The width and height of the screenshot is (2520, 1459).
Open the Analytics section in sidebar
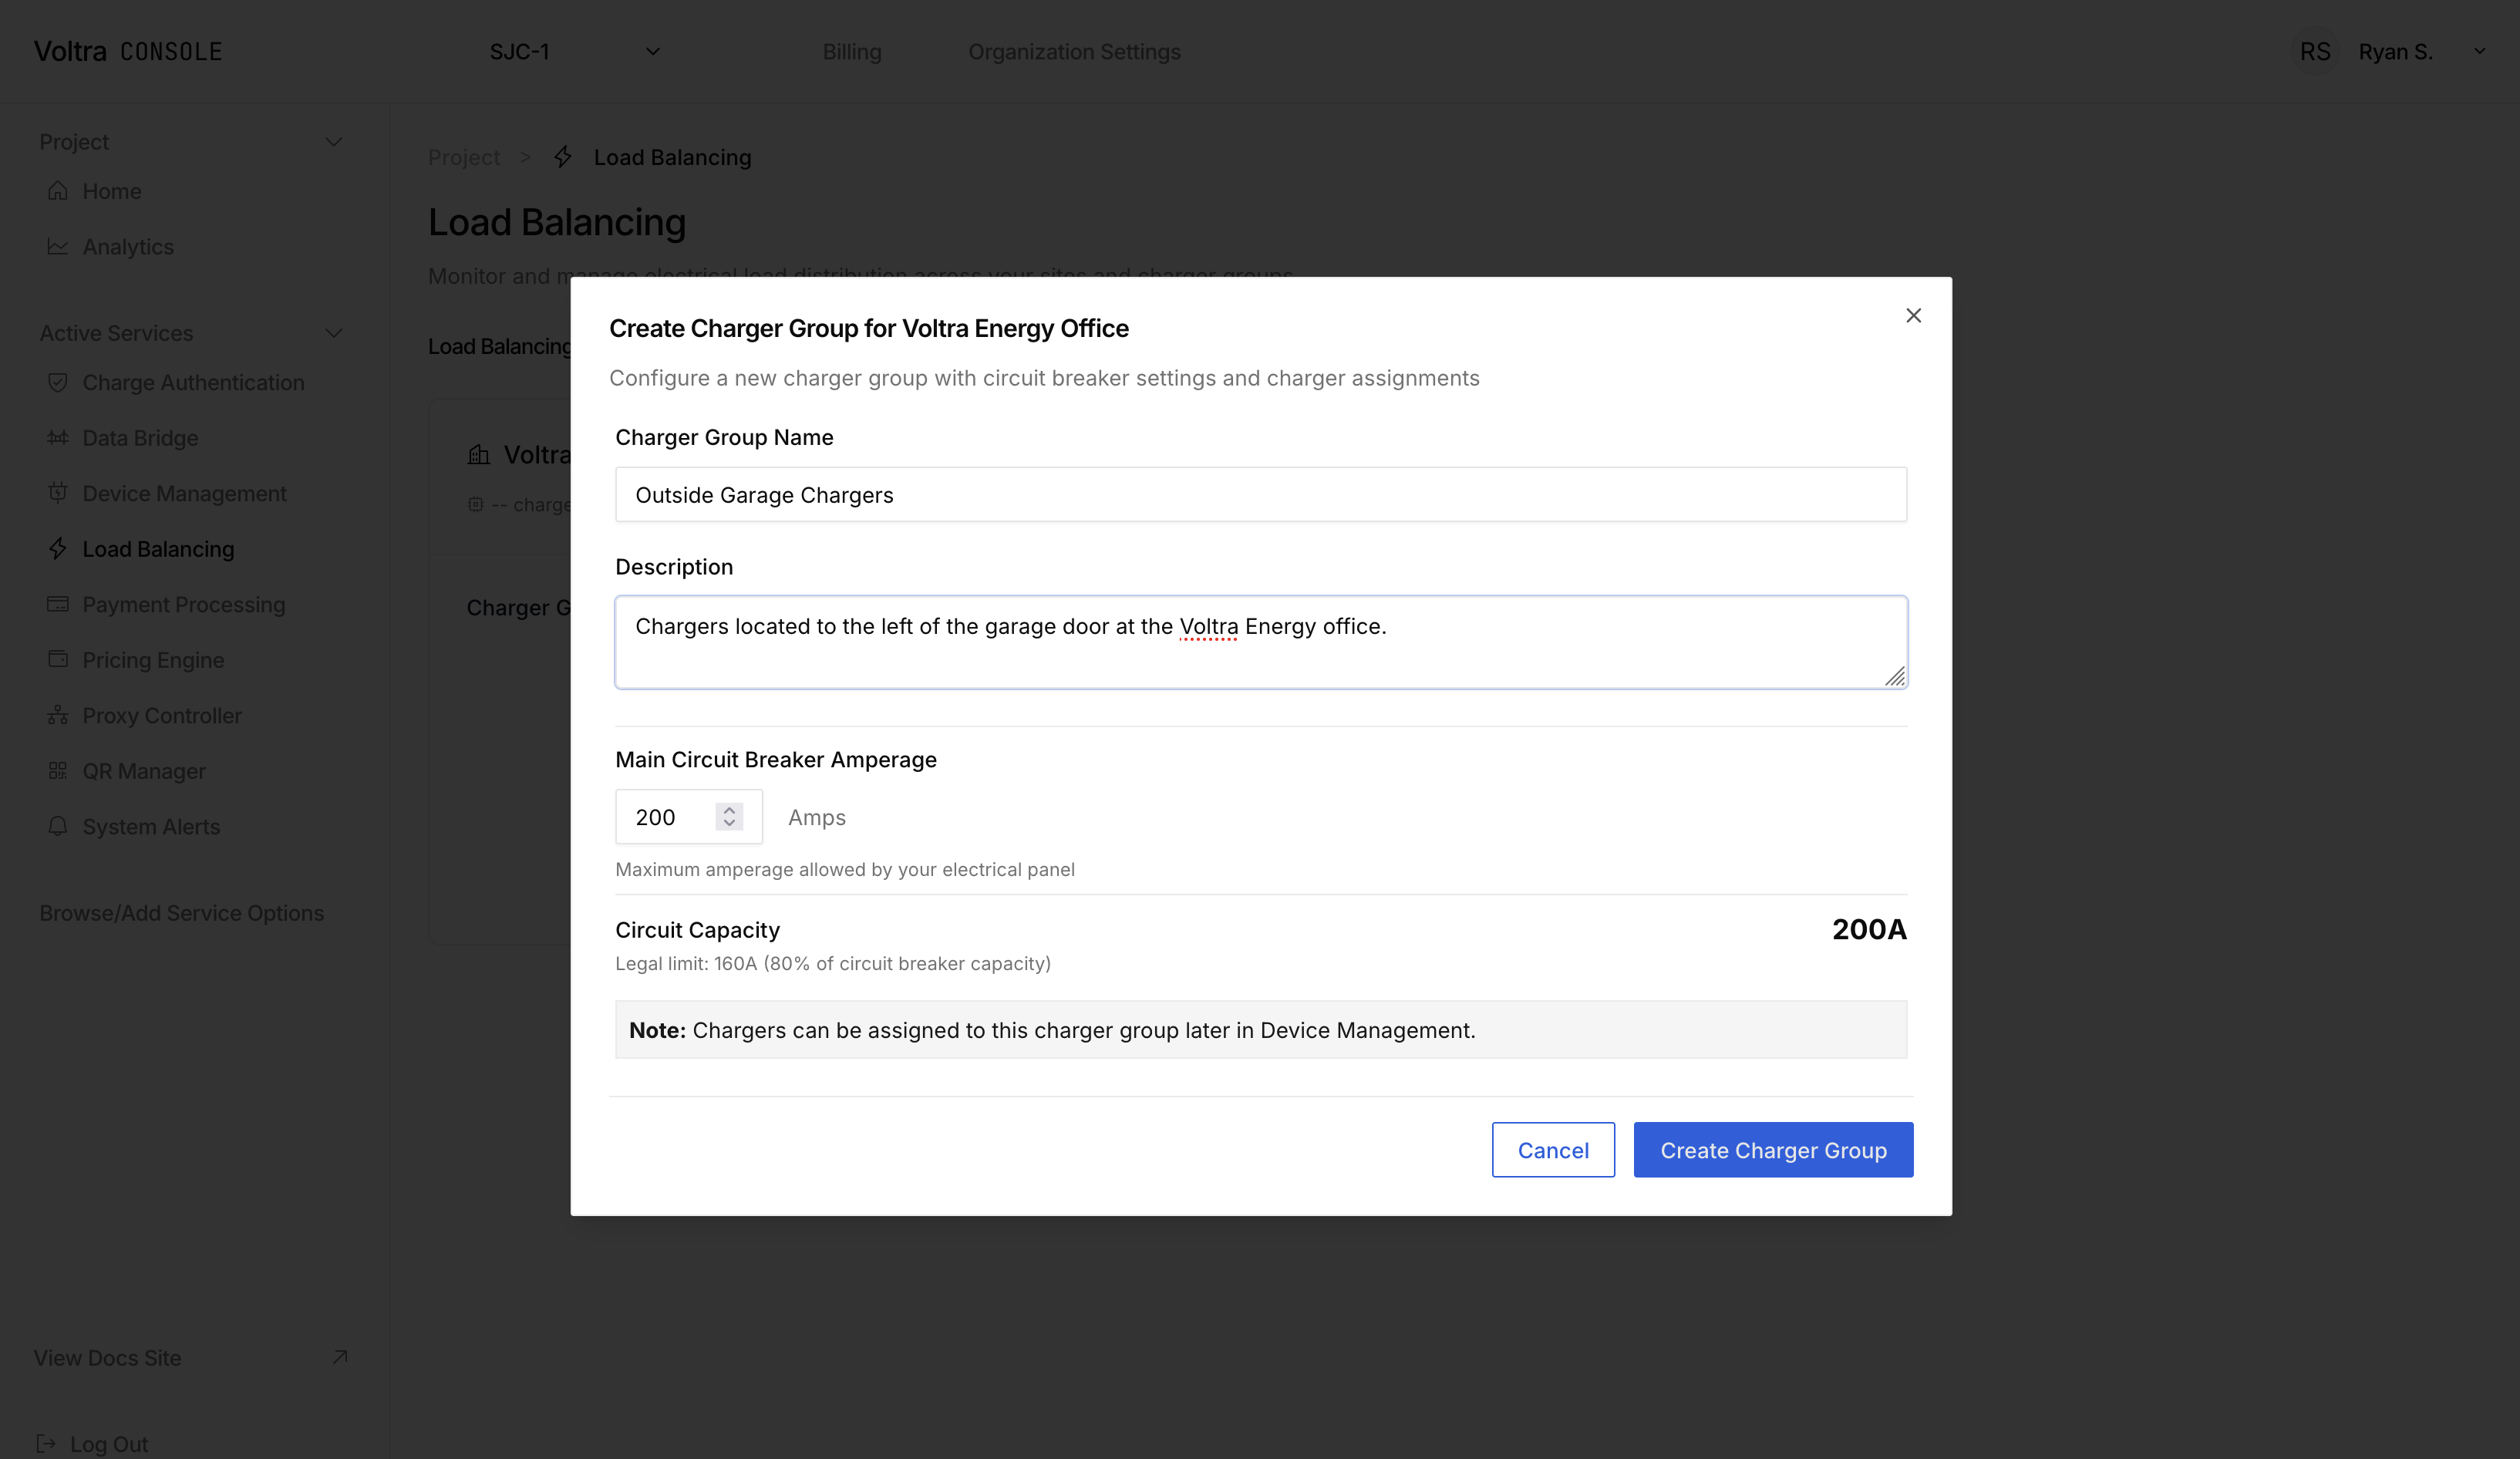point(58,247)
